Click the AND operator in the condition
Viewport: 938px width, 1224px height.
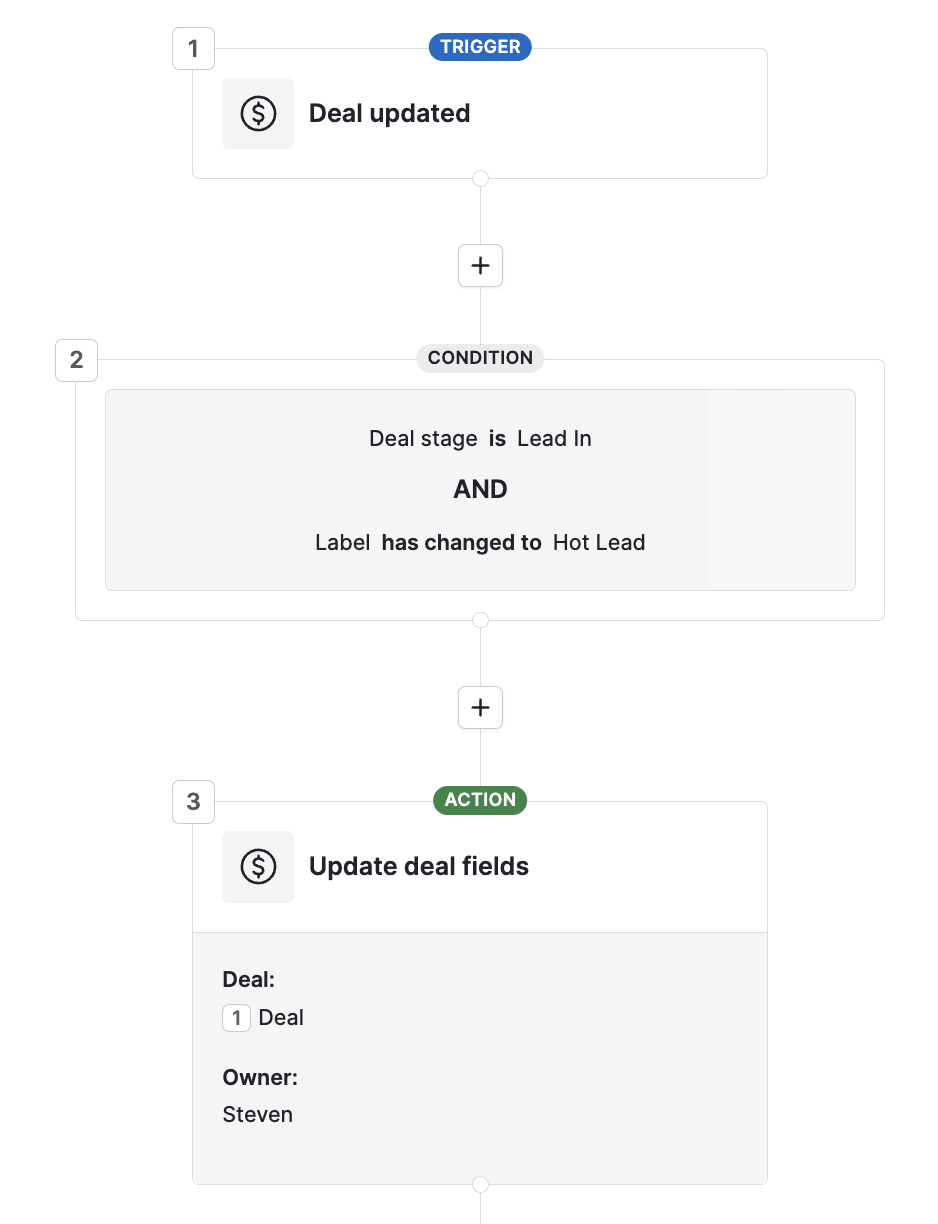point(480,489)
